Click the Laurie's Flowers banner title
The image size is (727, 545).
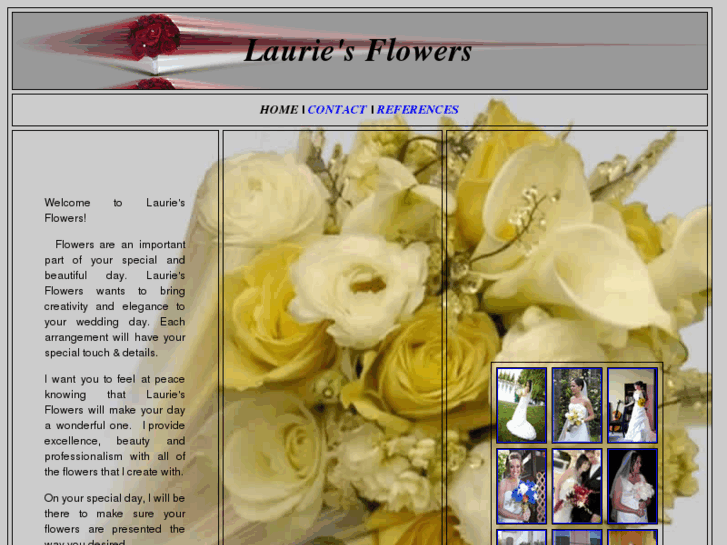point(357,50)
